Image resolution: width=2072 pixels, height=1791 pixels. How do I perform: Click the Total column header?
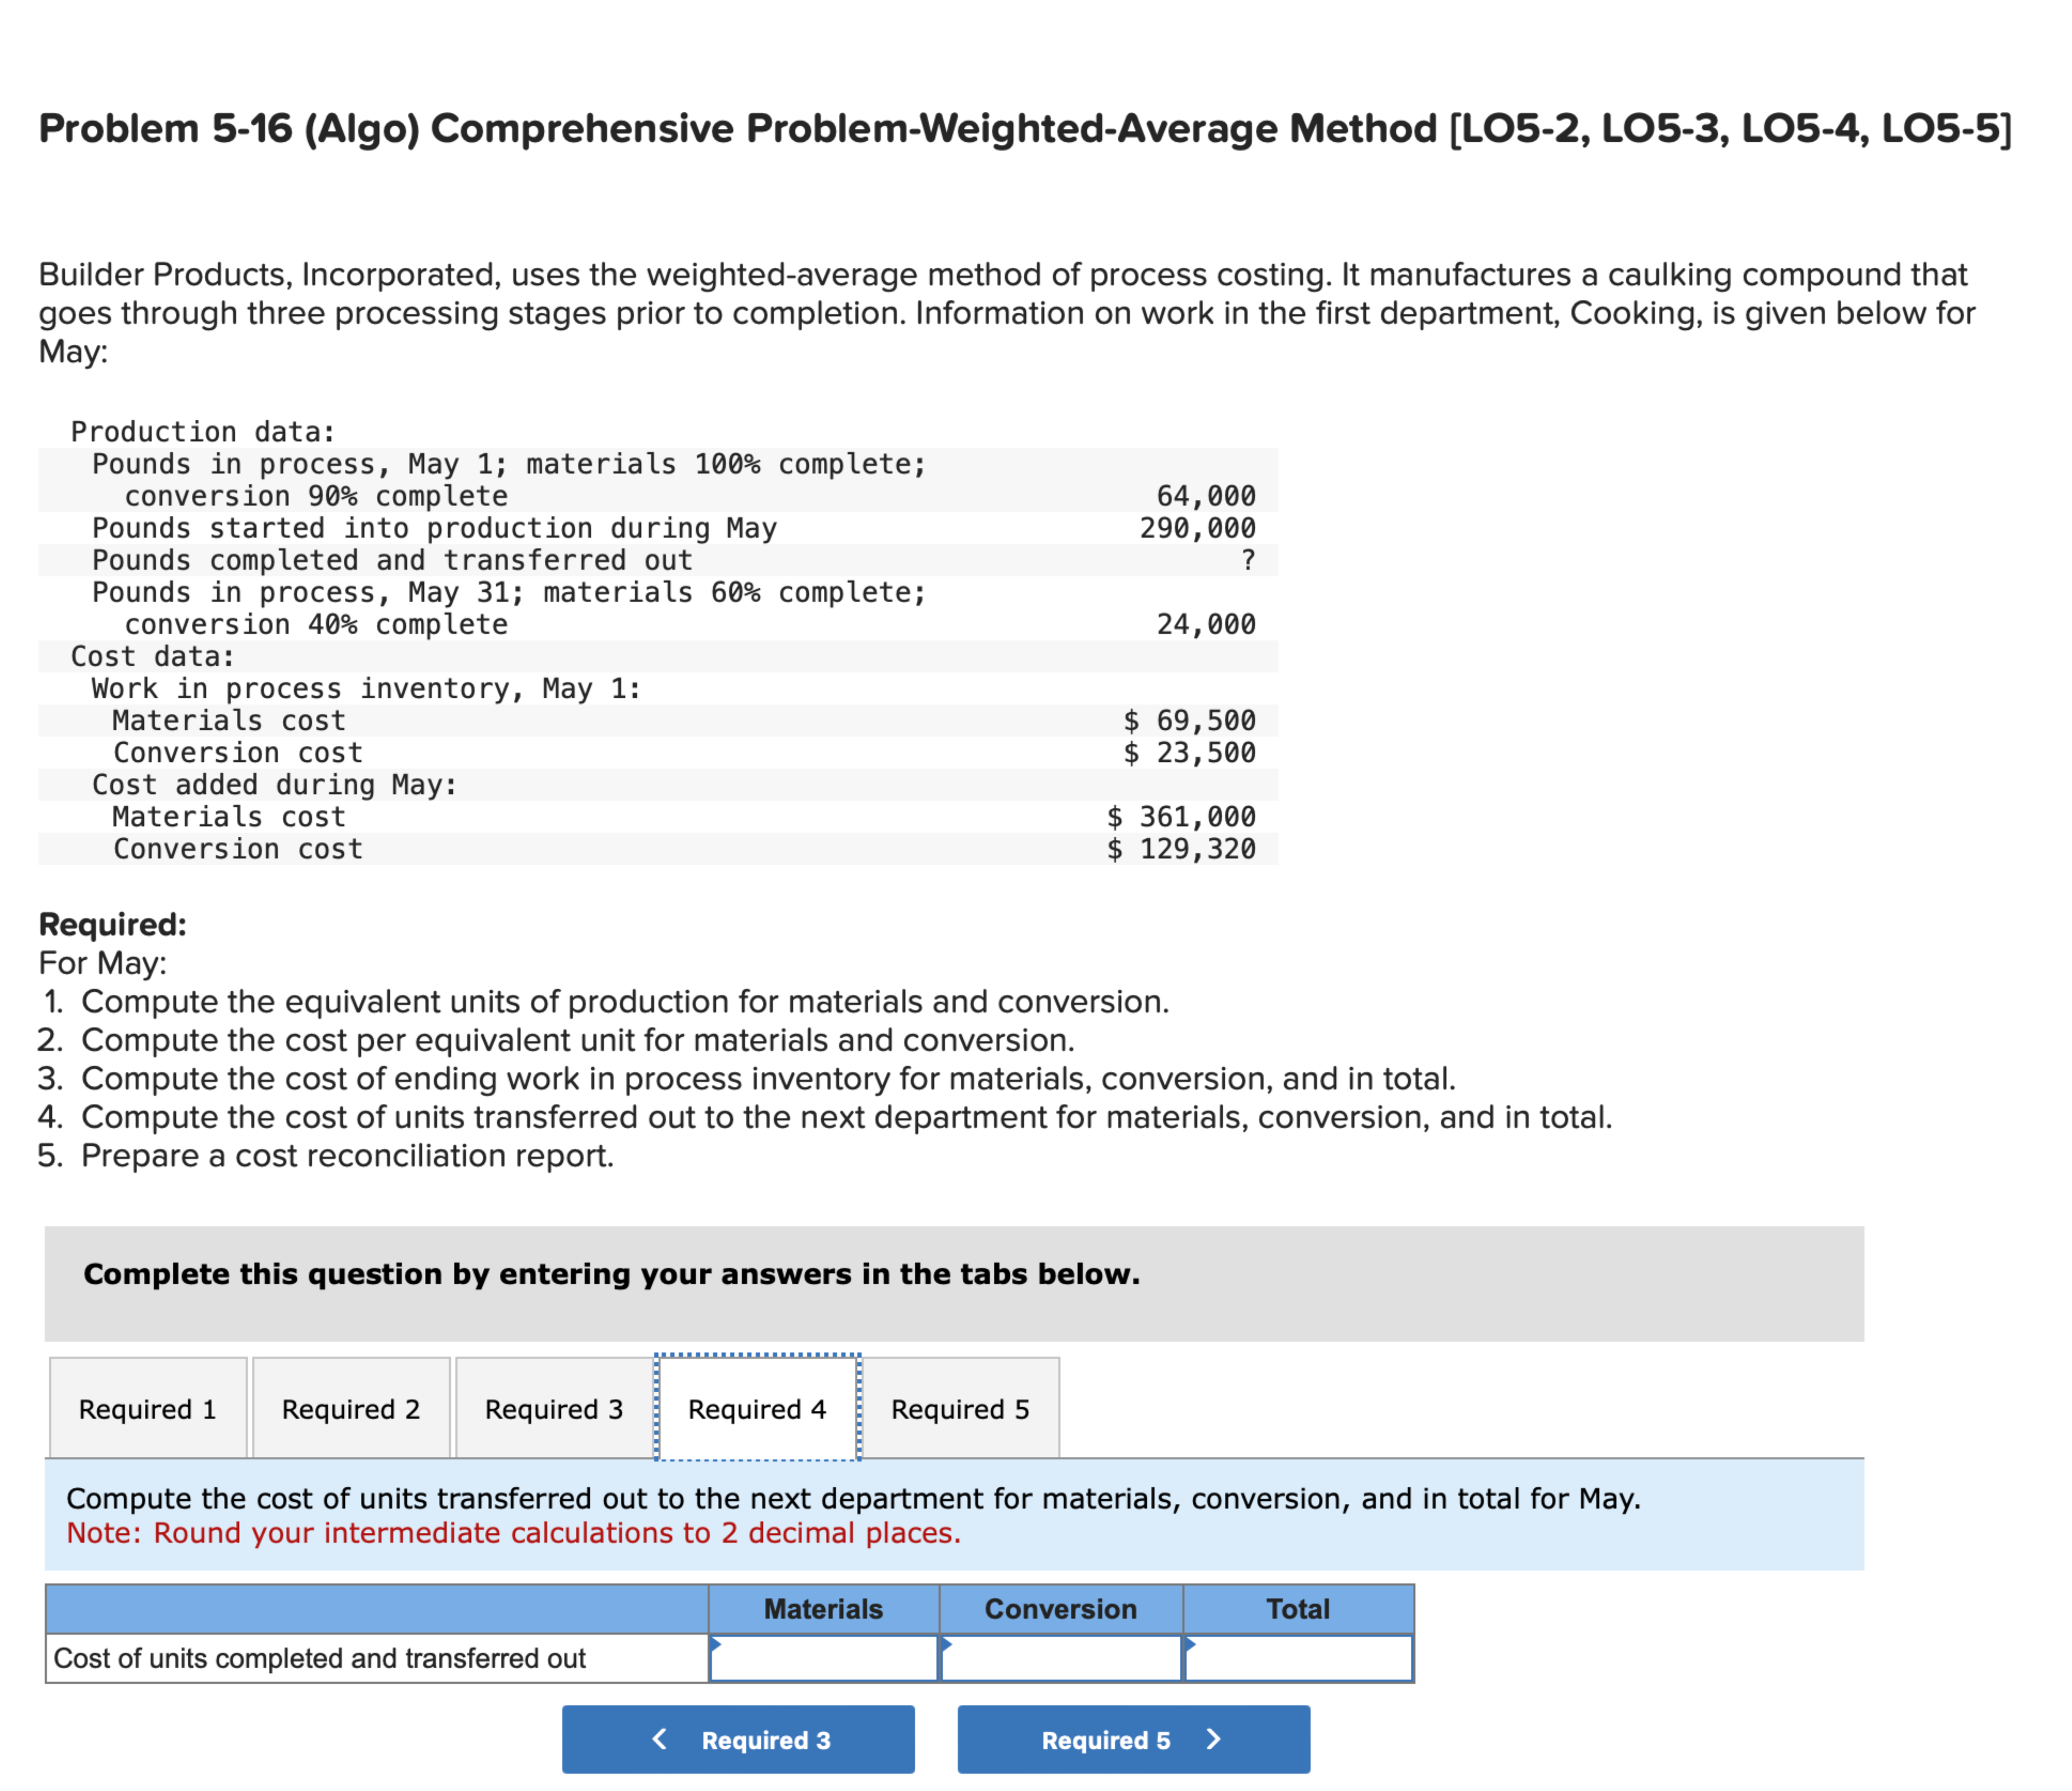[x=1297, y=1609]
